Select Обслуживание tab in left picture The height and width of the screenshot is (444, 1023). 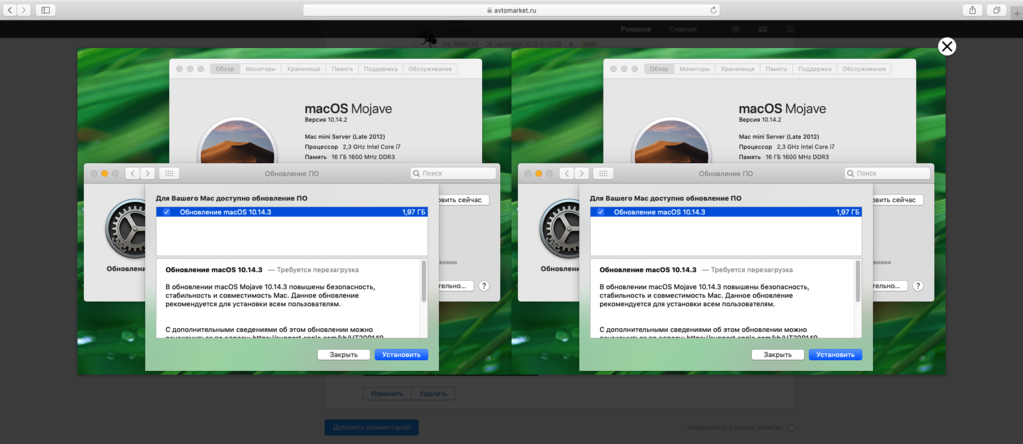(430, 69)
